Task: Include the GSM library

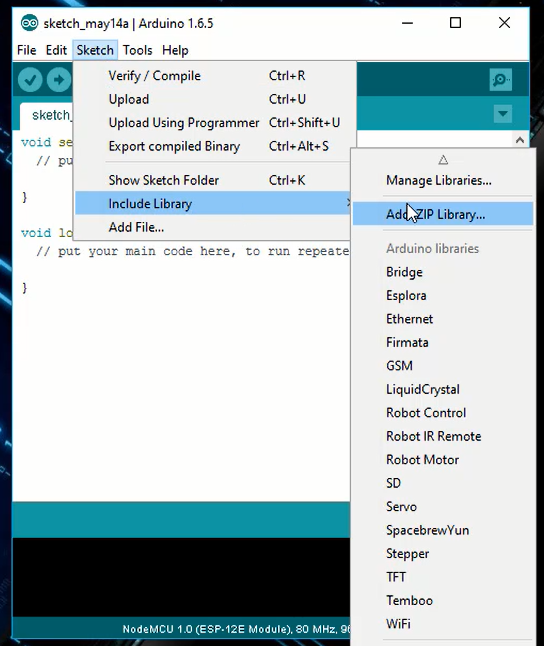Action: point(443,366)
